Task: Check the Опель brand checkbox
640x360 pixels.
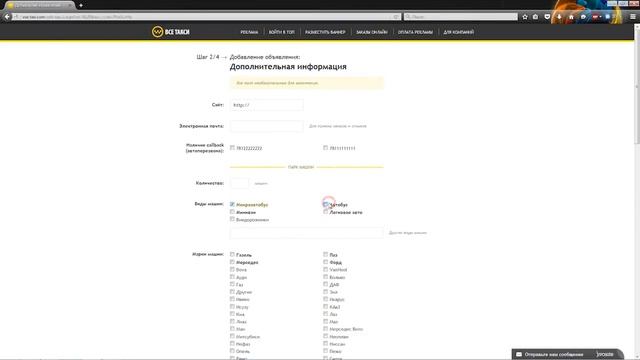Action: [x=232, y=351]
